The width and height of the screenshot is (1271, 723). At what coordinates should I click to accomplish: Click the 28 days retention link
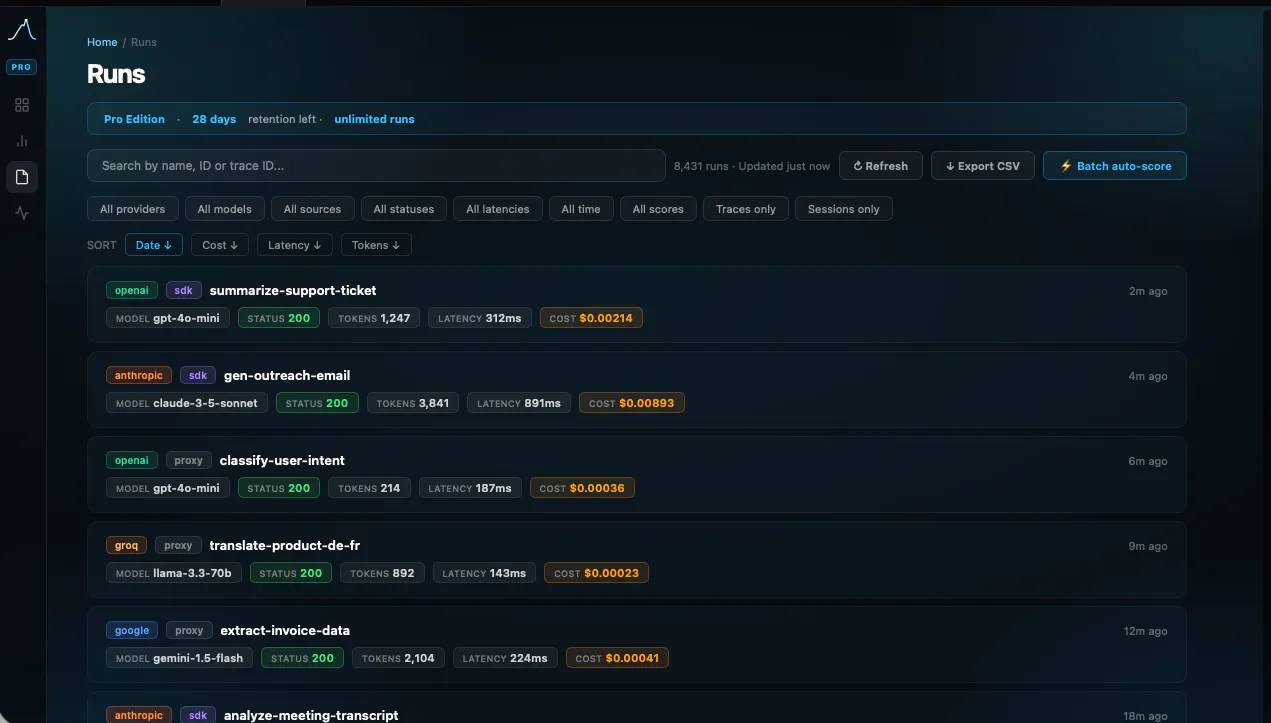click(x=214, y=119)
